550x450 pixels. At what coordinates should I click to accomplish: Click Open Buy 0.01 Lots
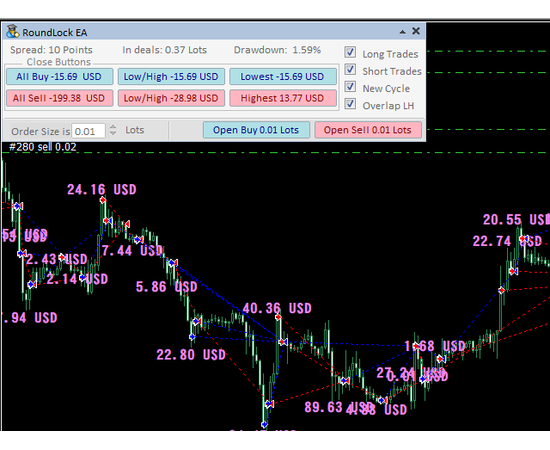(256, 130)
